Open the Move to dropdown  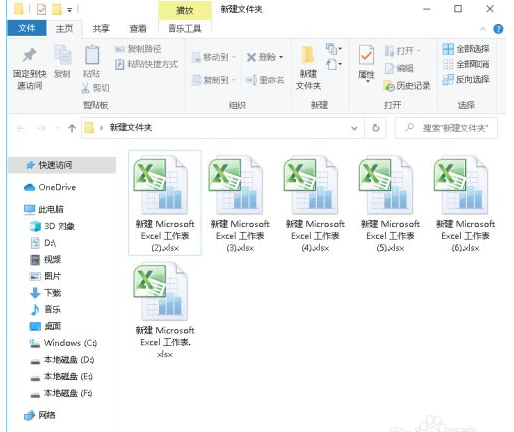pyautogui.click(x=213, y=57)
